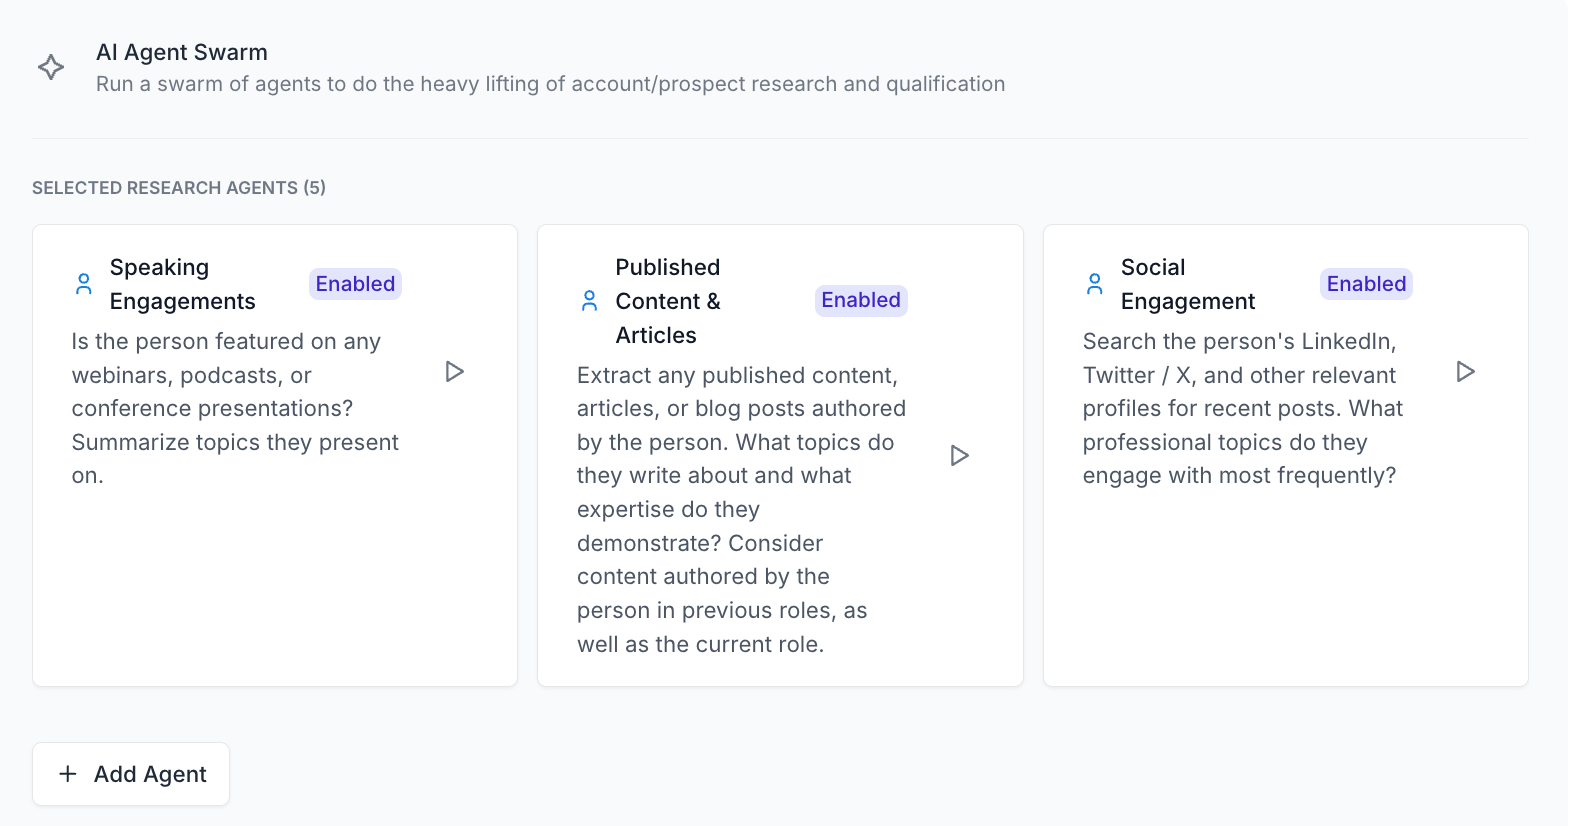The image size is (1570, 826).
Task: Click the Speaking Engagements person icon
Action: click(84, 284)
